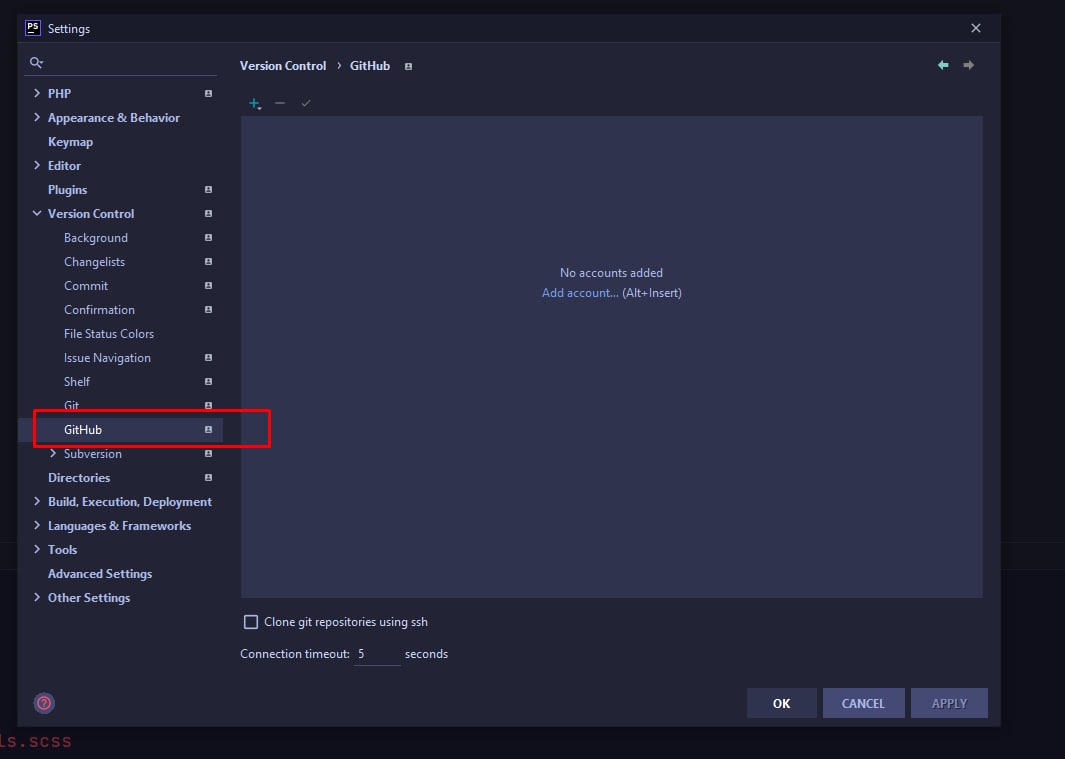Click the add account plus icon
This screenshot has height=759, width=1065.
pos(255,103)
